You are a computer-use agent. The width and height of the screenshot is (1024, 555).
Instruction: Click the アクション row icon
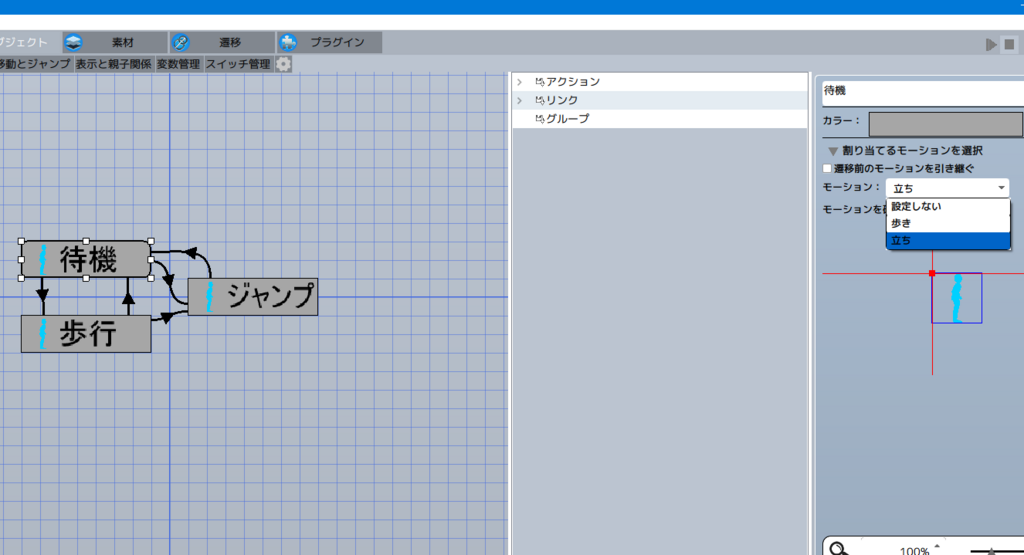[x=539, y=82]
